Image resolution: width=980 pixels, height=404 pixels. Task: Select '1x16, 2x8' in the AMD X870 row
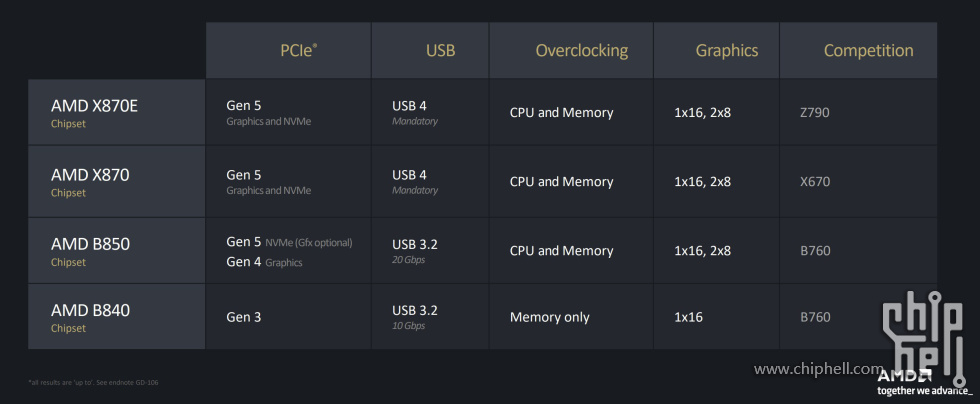(x=702, y=182)
